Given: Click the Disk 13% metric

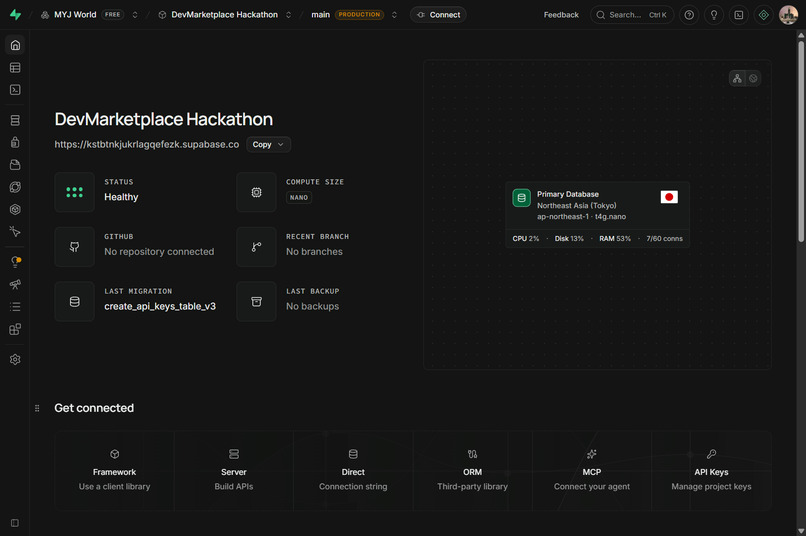Looking at the screenshot, I should (x=569, y=238).
